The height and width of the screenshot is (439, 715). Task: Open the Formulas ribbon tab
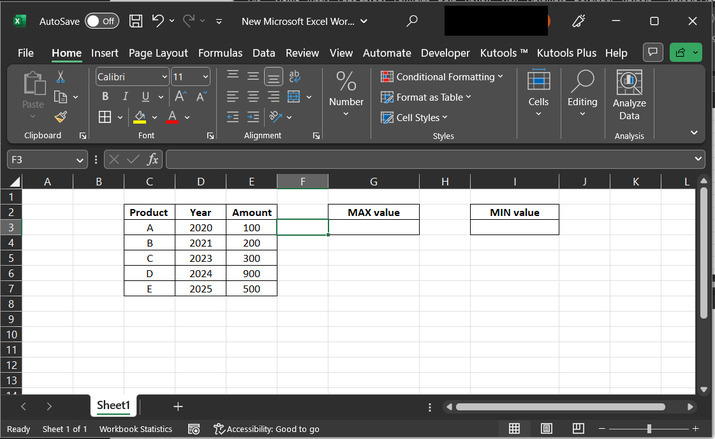[220, 53]
